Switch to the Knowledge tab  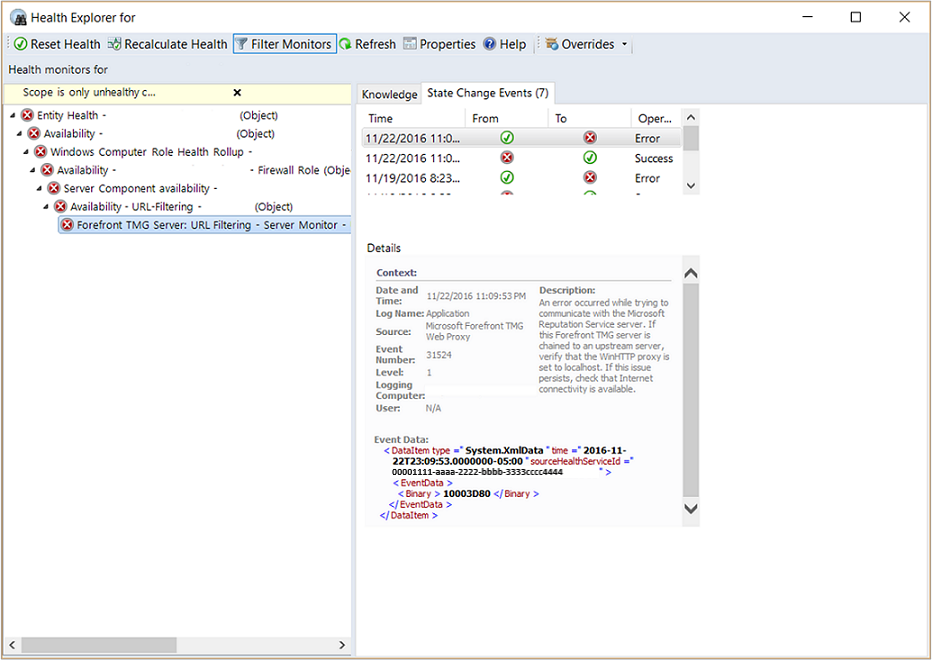tap(389, 94)
